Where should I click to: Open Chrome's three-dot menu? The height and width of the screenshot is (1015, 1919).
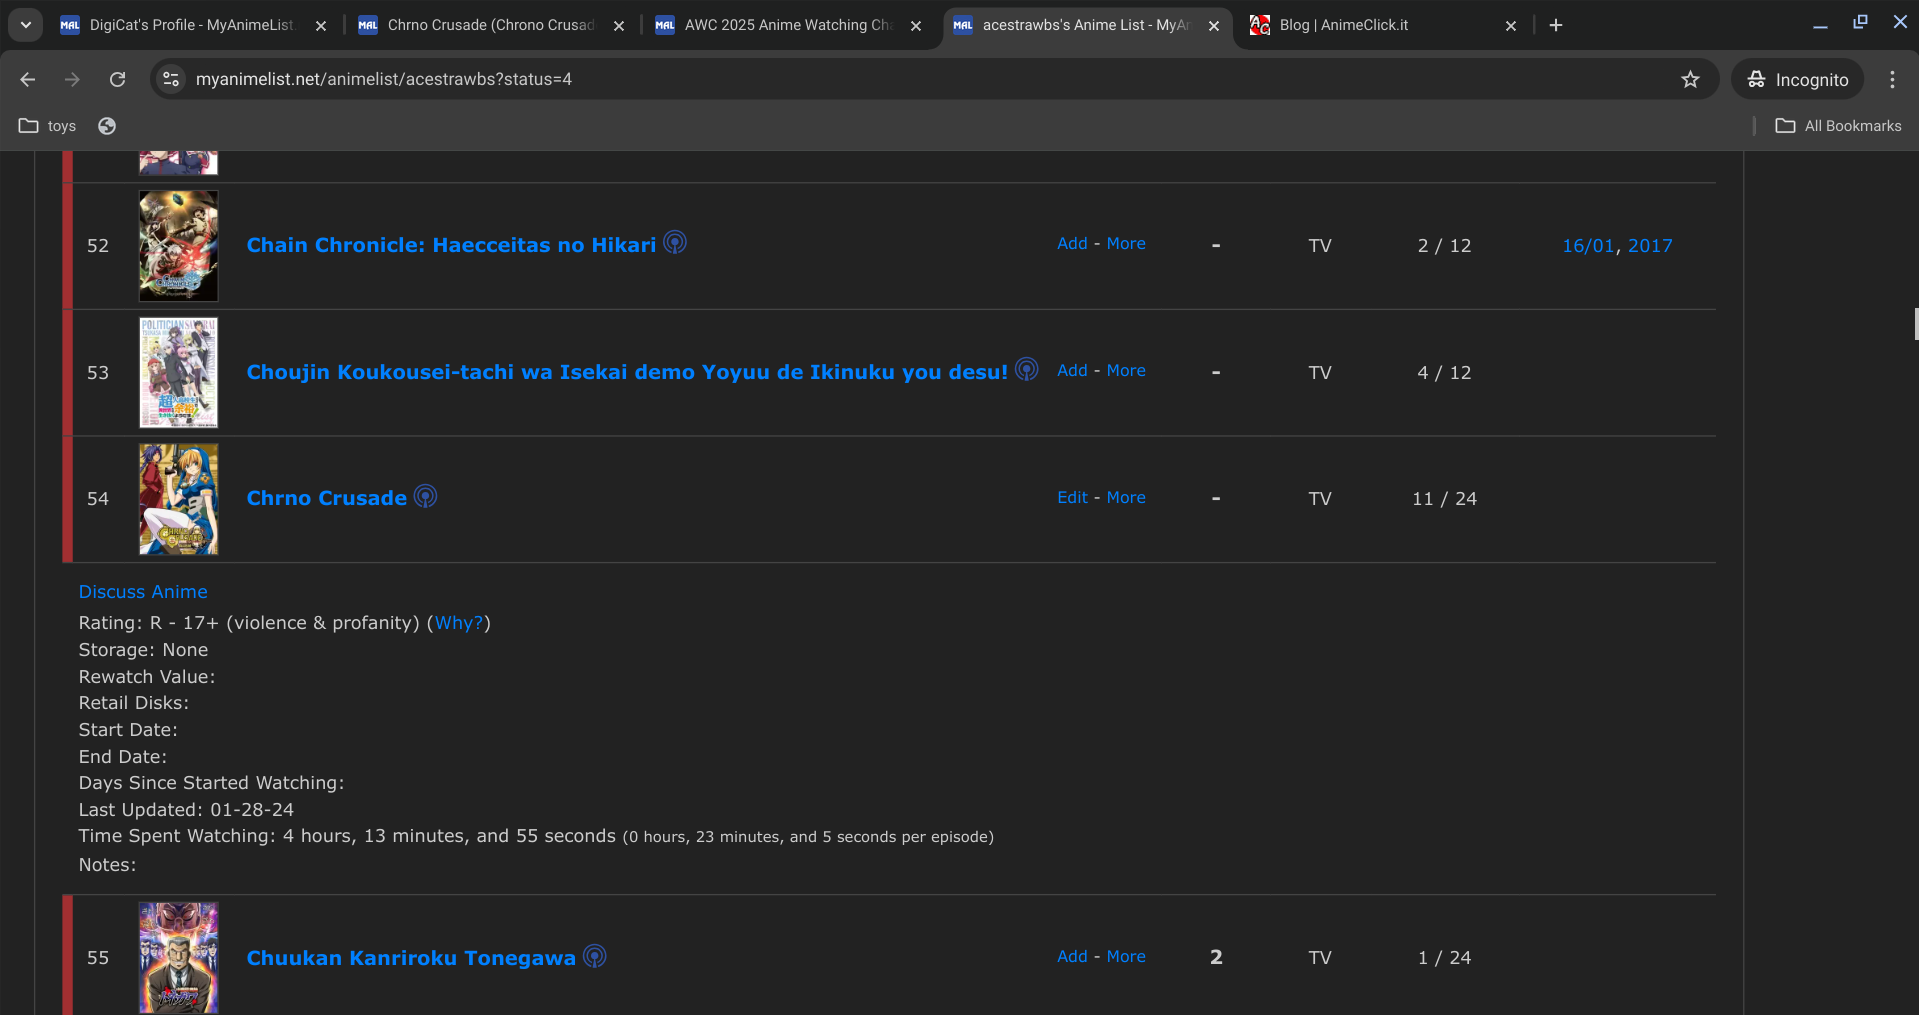pyautogui.click(x=1892, y=80)
